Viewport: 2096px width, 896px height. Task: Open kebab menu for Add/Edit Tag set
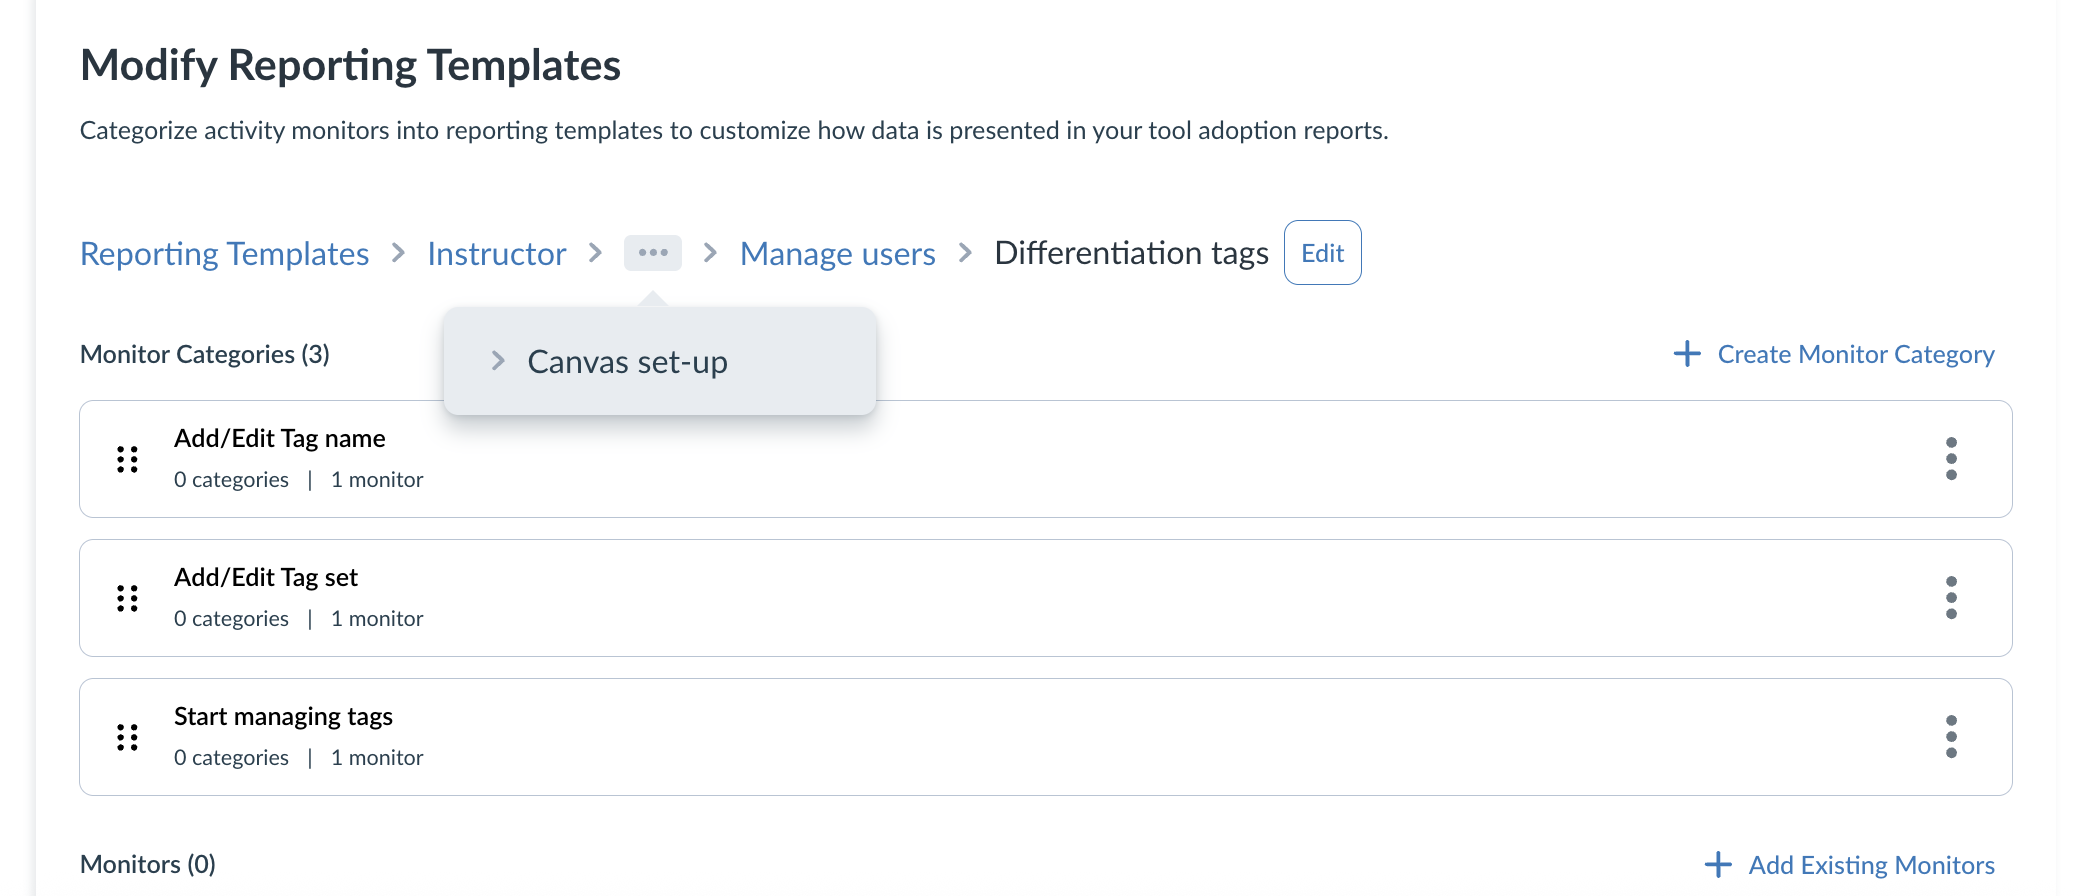1951,598
